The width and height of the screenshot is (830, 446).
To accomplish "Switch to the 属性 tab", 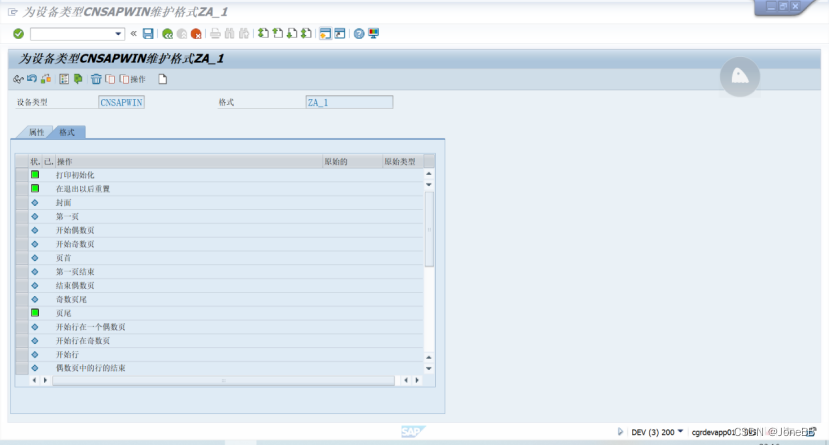I will pos(37,132).
